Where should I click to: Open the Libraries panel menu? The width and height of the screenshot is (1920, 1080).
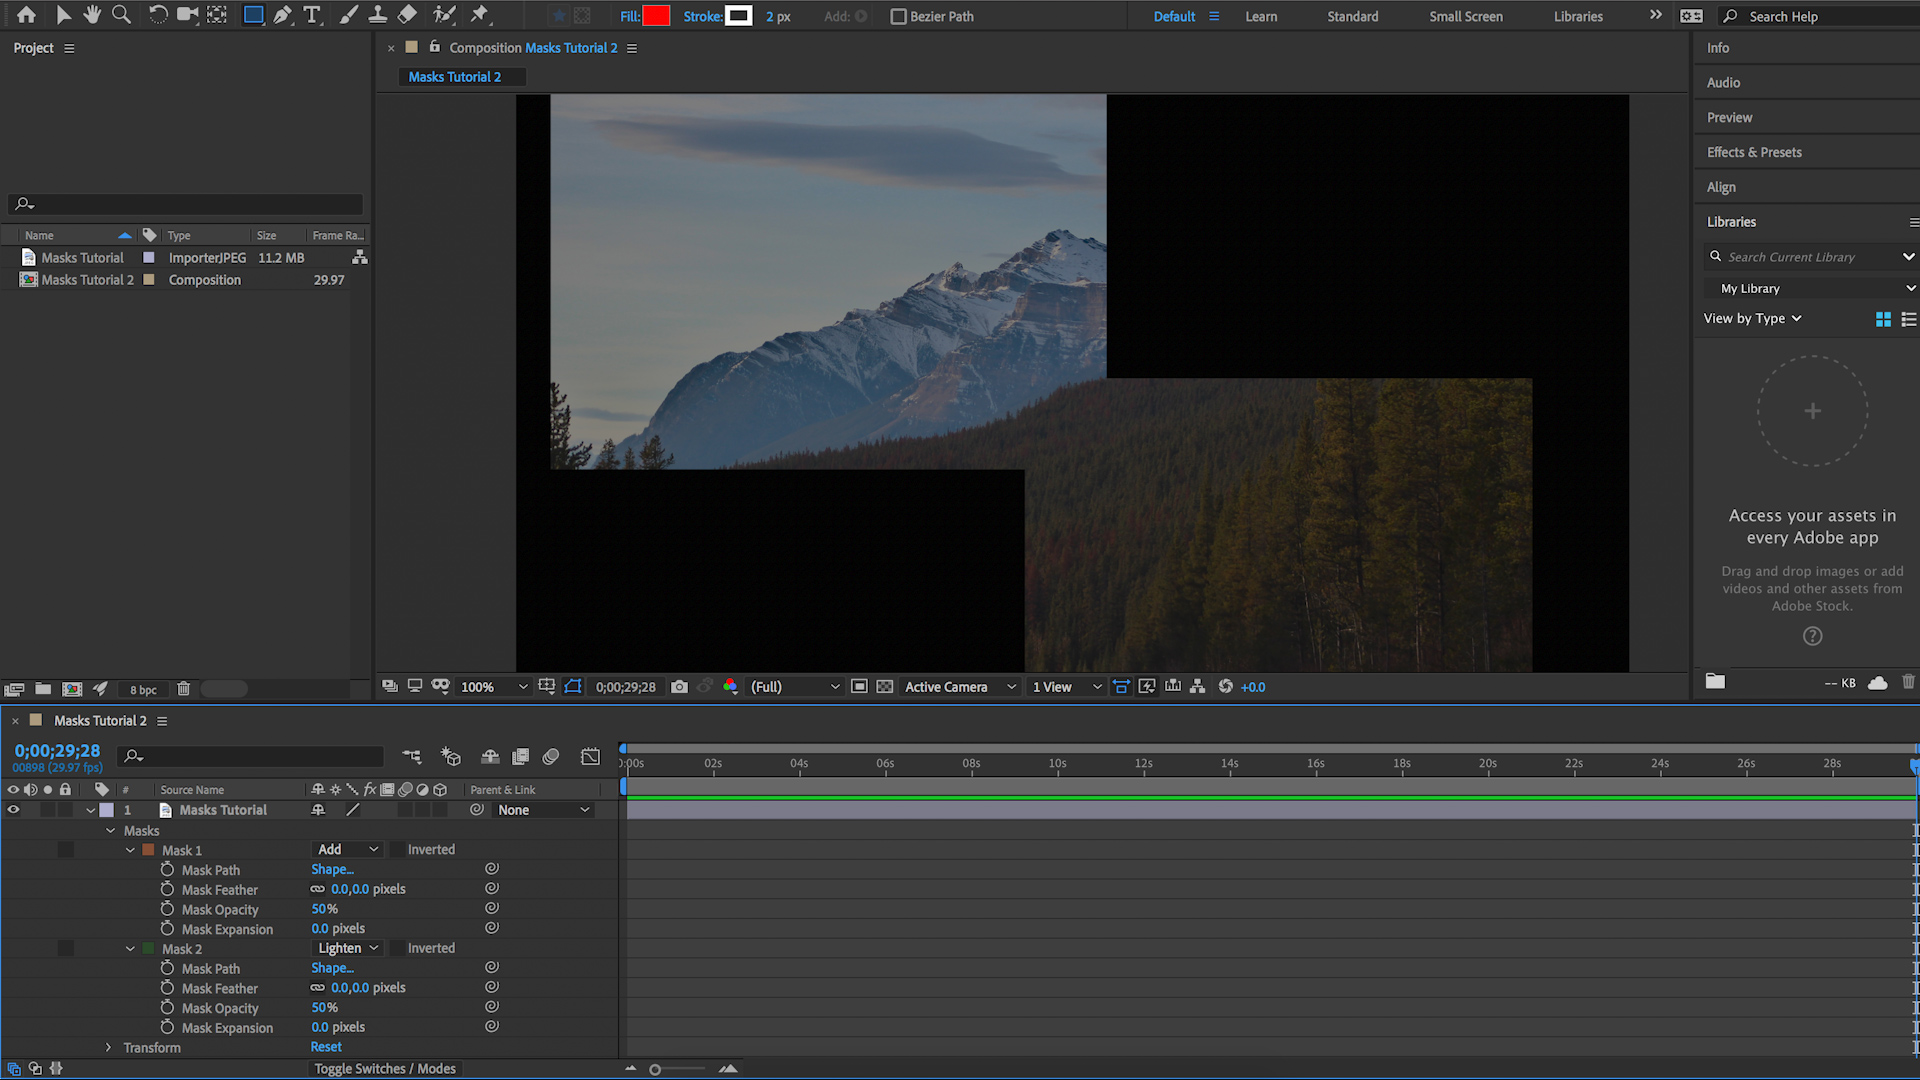(1913, 221)
